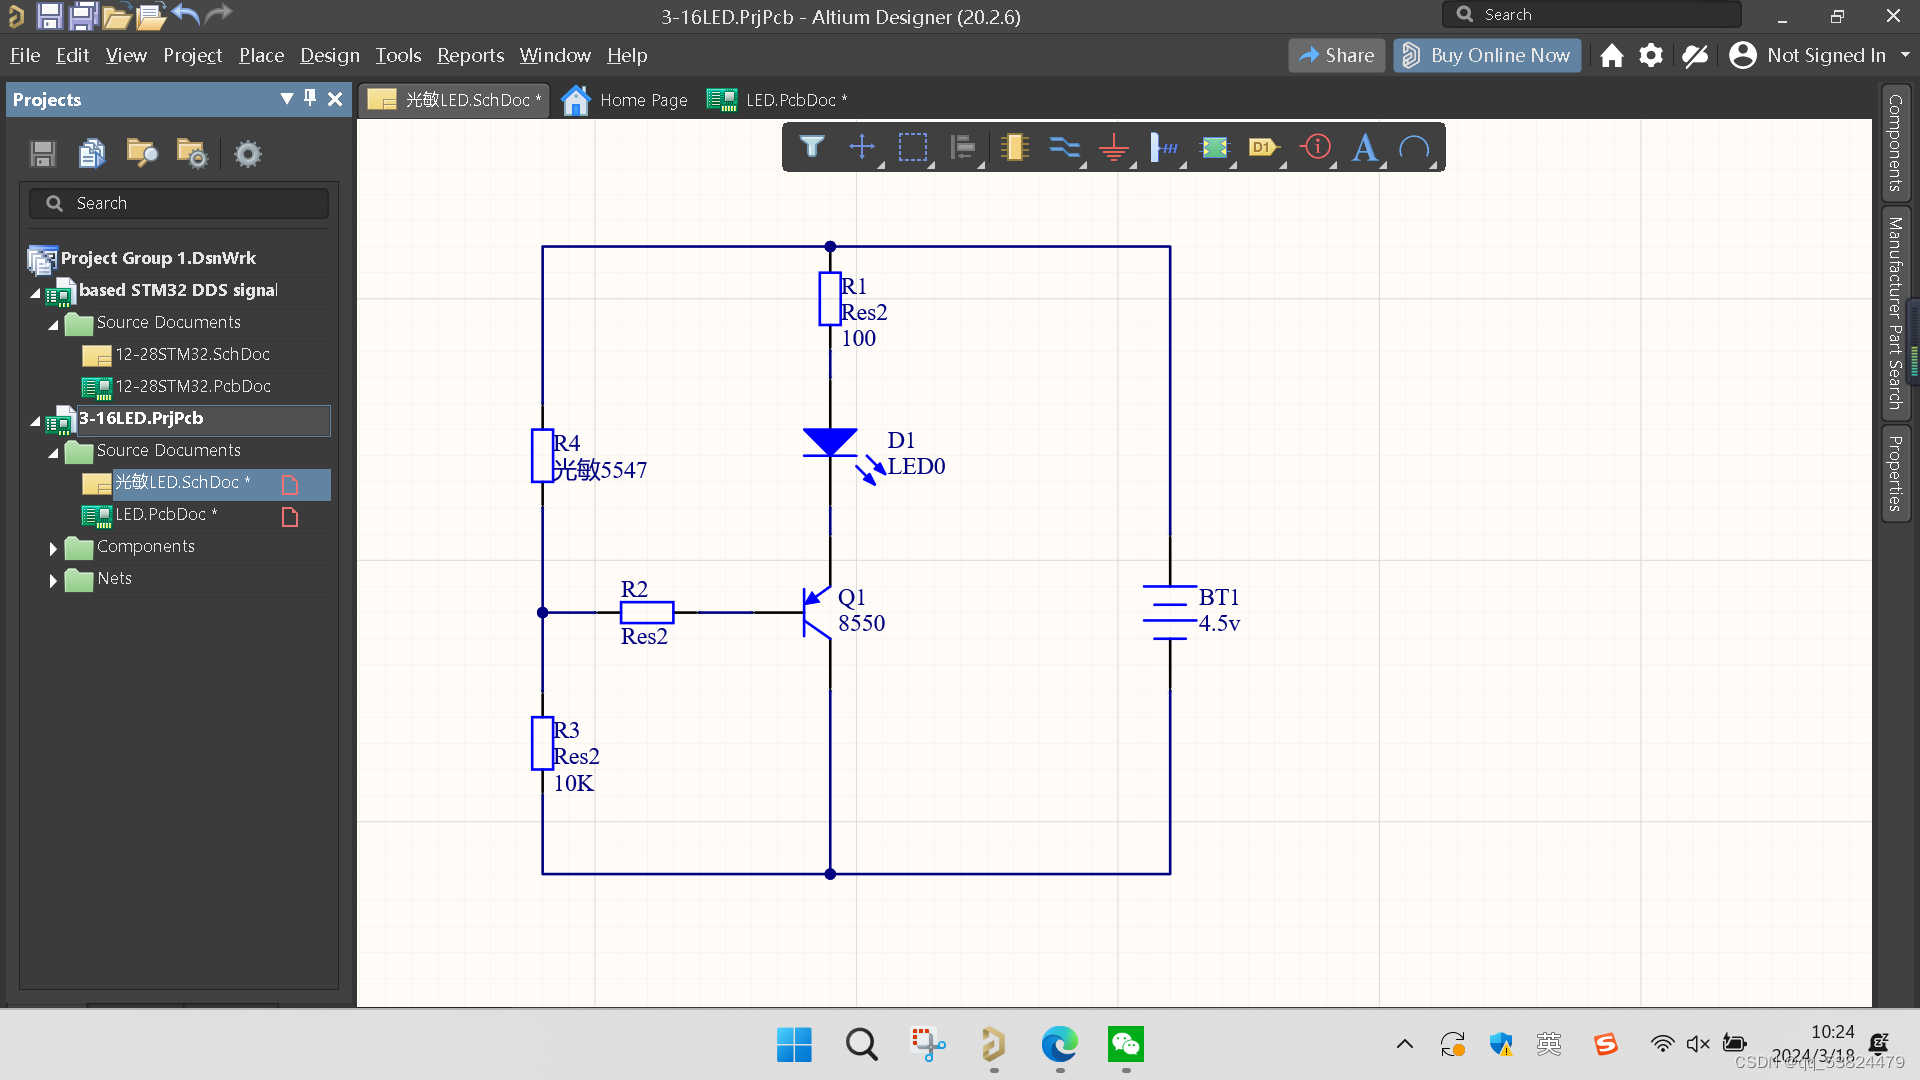Click the Projects panel search field
The height and width of the screenshot is (1080, 1920).
[x=180, y=203]
